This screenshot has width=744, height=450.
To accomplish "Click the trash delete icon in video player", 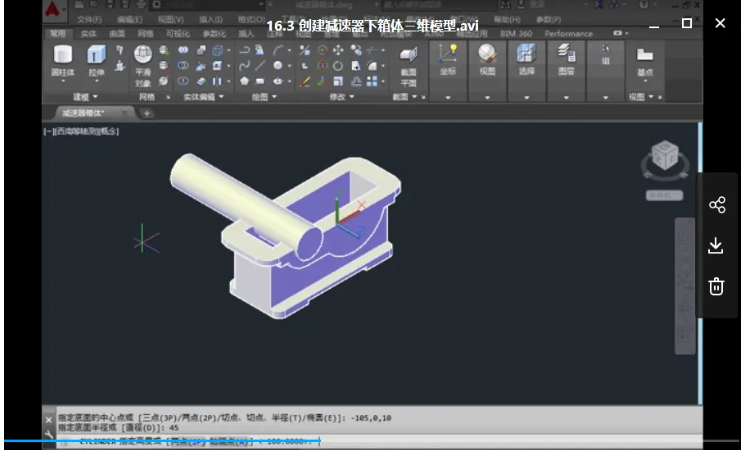I will coord(716,286).
